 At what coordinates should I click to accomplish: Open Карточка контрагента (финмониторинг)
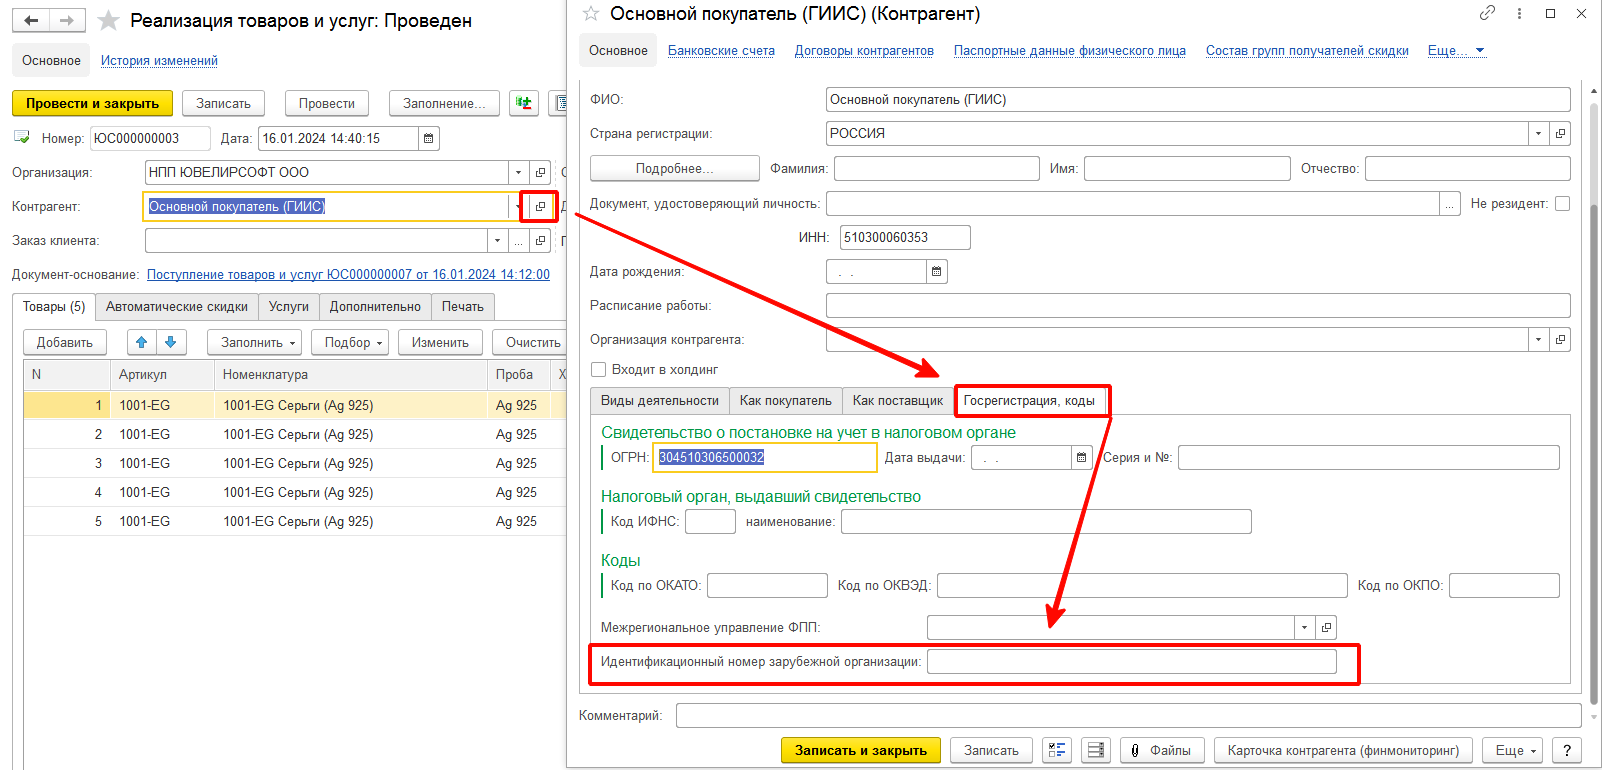tap(1343, 750)
